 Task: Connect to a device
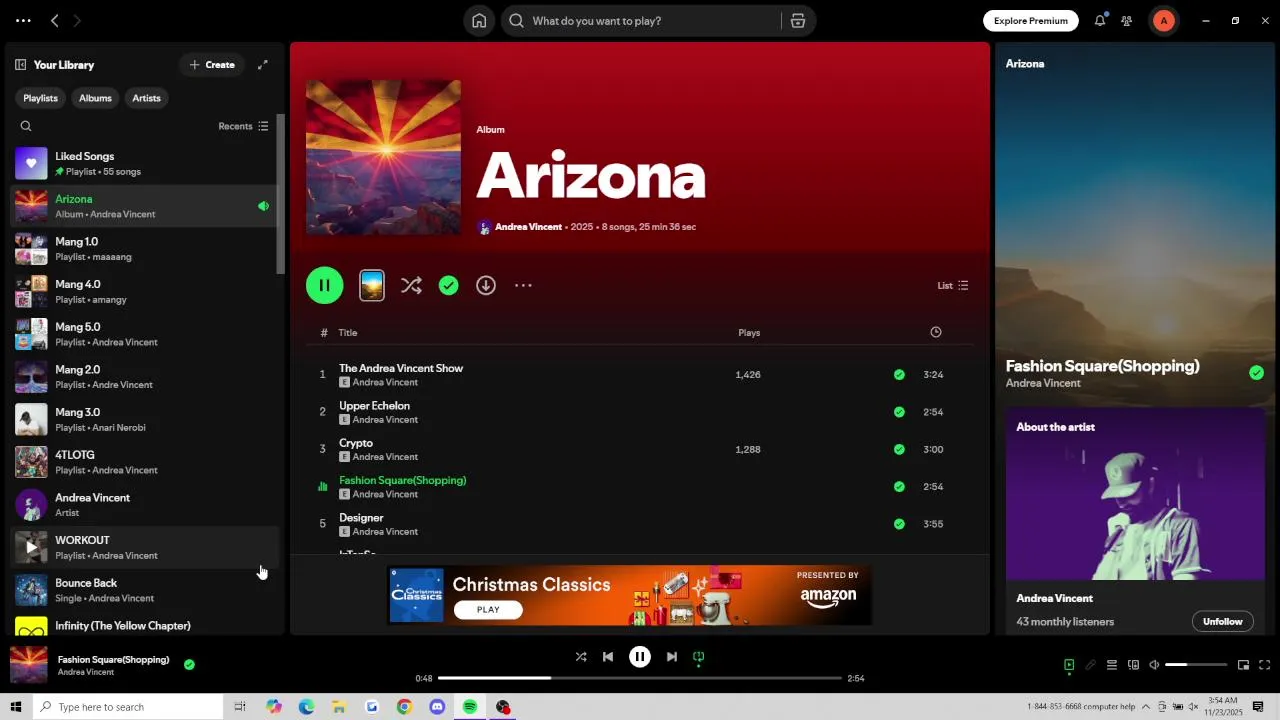tap(1133, 665)
